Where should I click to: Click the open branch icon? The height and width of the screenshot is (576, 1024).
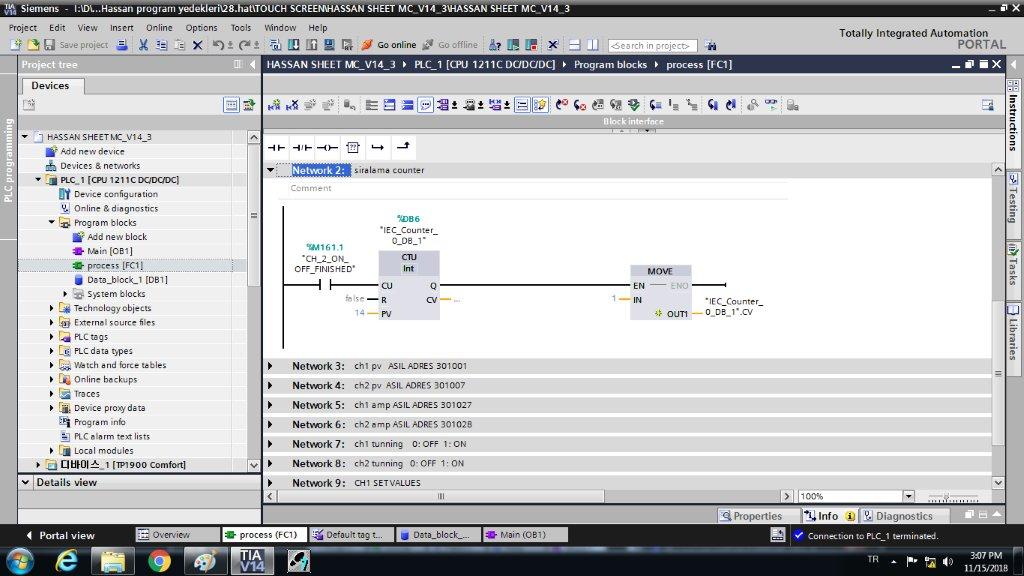[377, 148]
